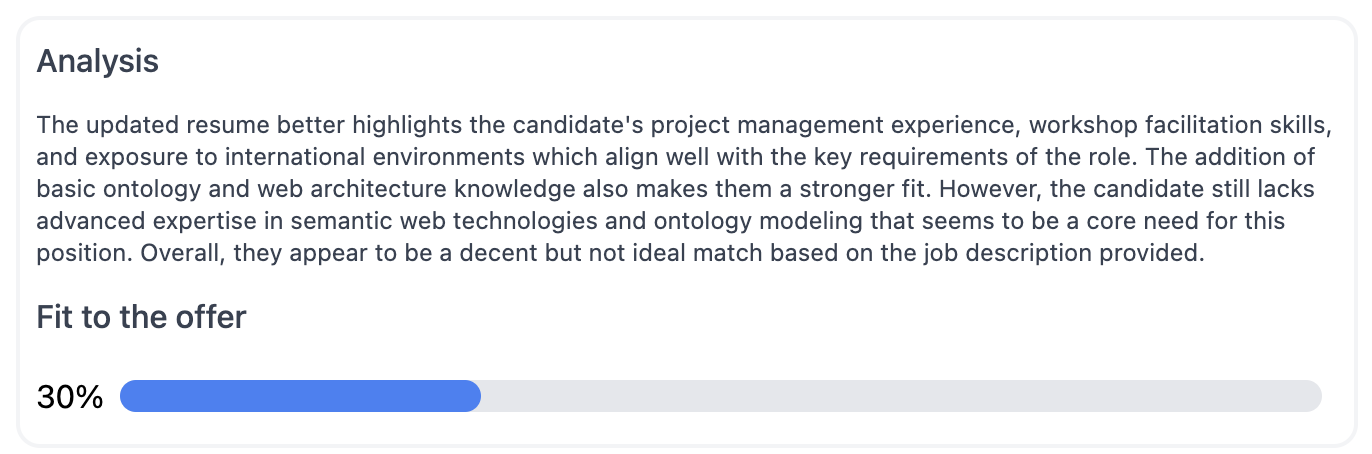Click the gray unfilled part of progress bar
The height and width of the screenshot is (454, 1372).
900,396
